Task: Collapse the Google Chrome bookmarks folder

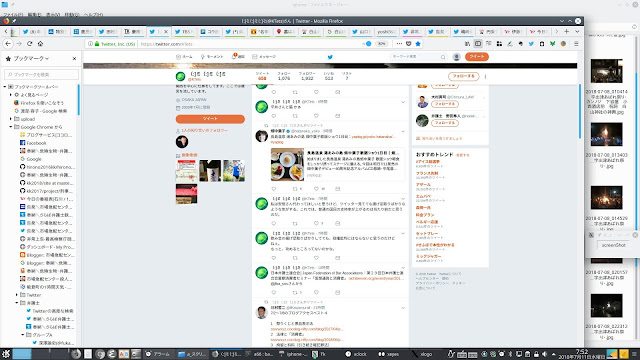Action: click(x=11, y=127)
